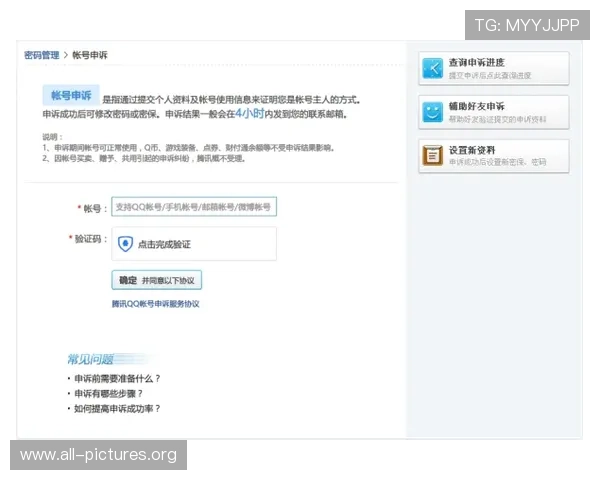The height and width of the screenshot is (480, 600).
Task: Click the 帐号申诉 highlighted heading
Action: [71, 95]
